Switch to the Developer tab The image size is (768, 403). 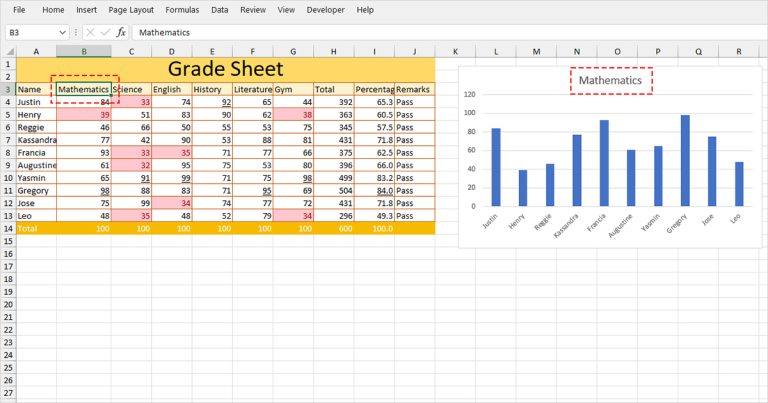pyautogui.click(x=325, y=9)
